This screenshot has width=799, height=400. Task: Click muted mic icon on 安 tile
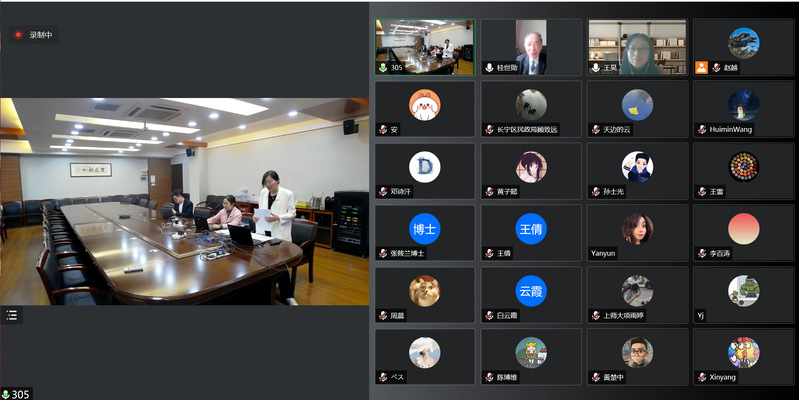383,129
